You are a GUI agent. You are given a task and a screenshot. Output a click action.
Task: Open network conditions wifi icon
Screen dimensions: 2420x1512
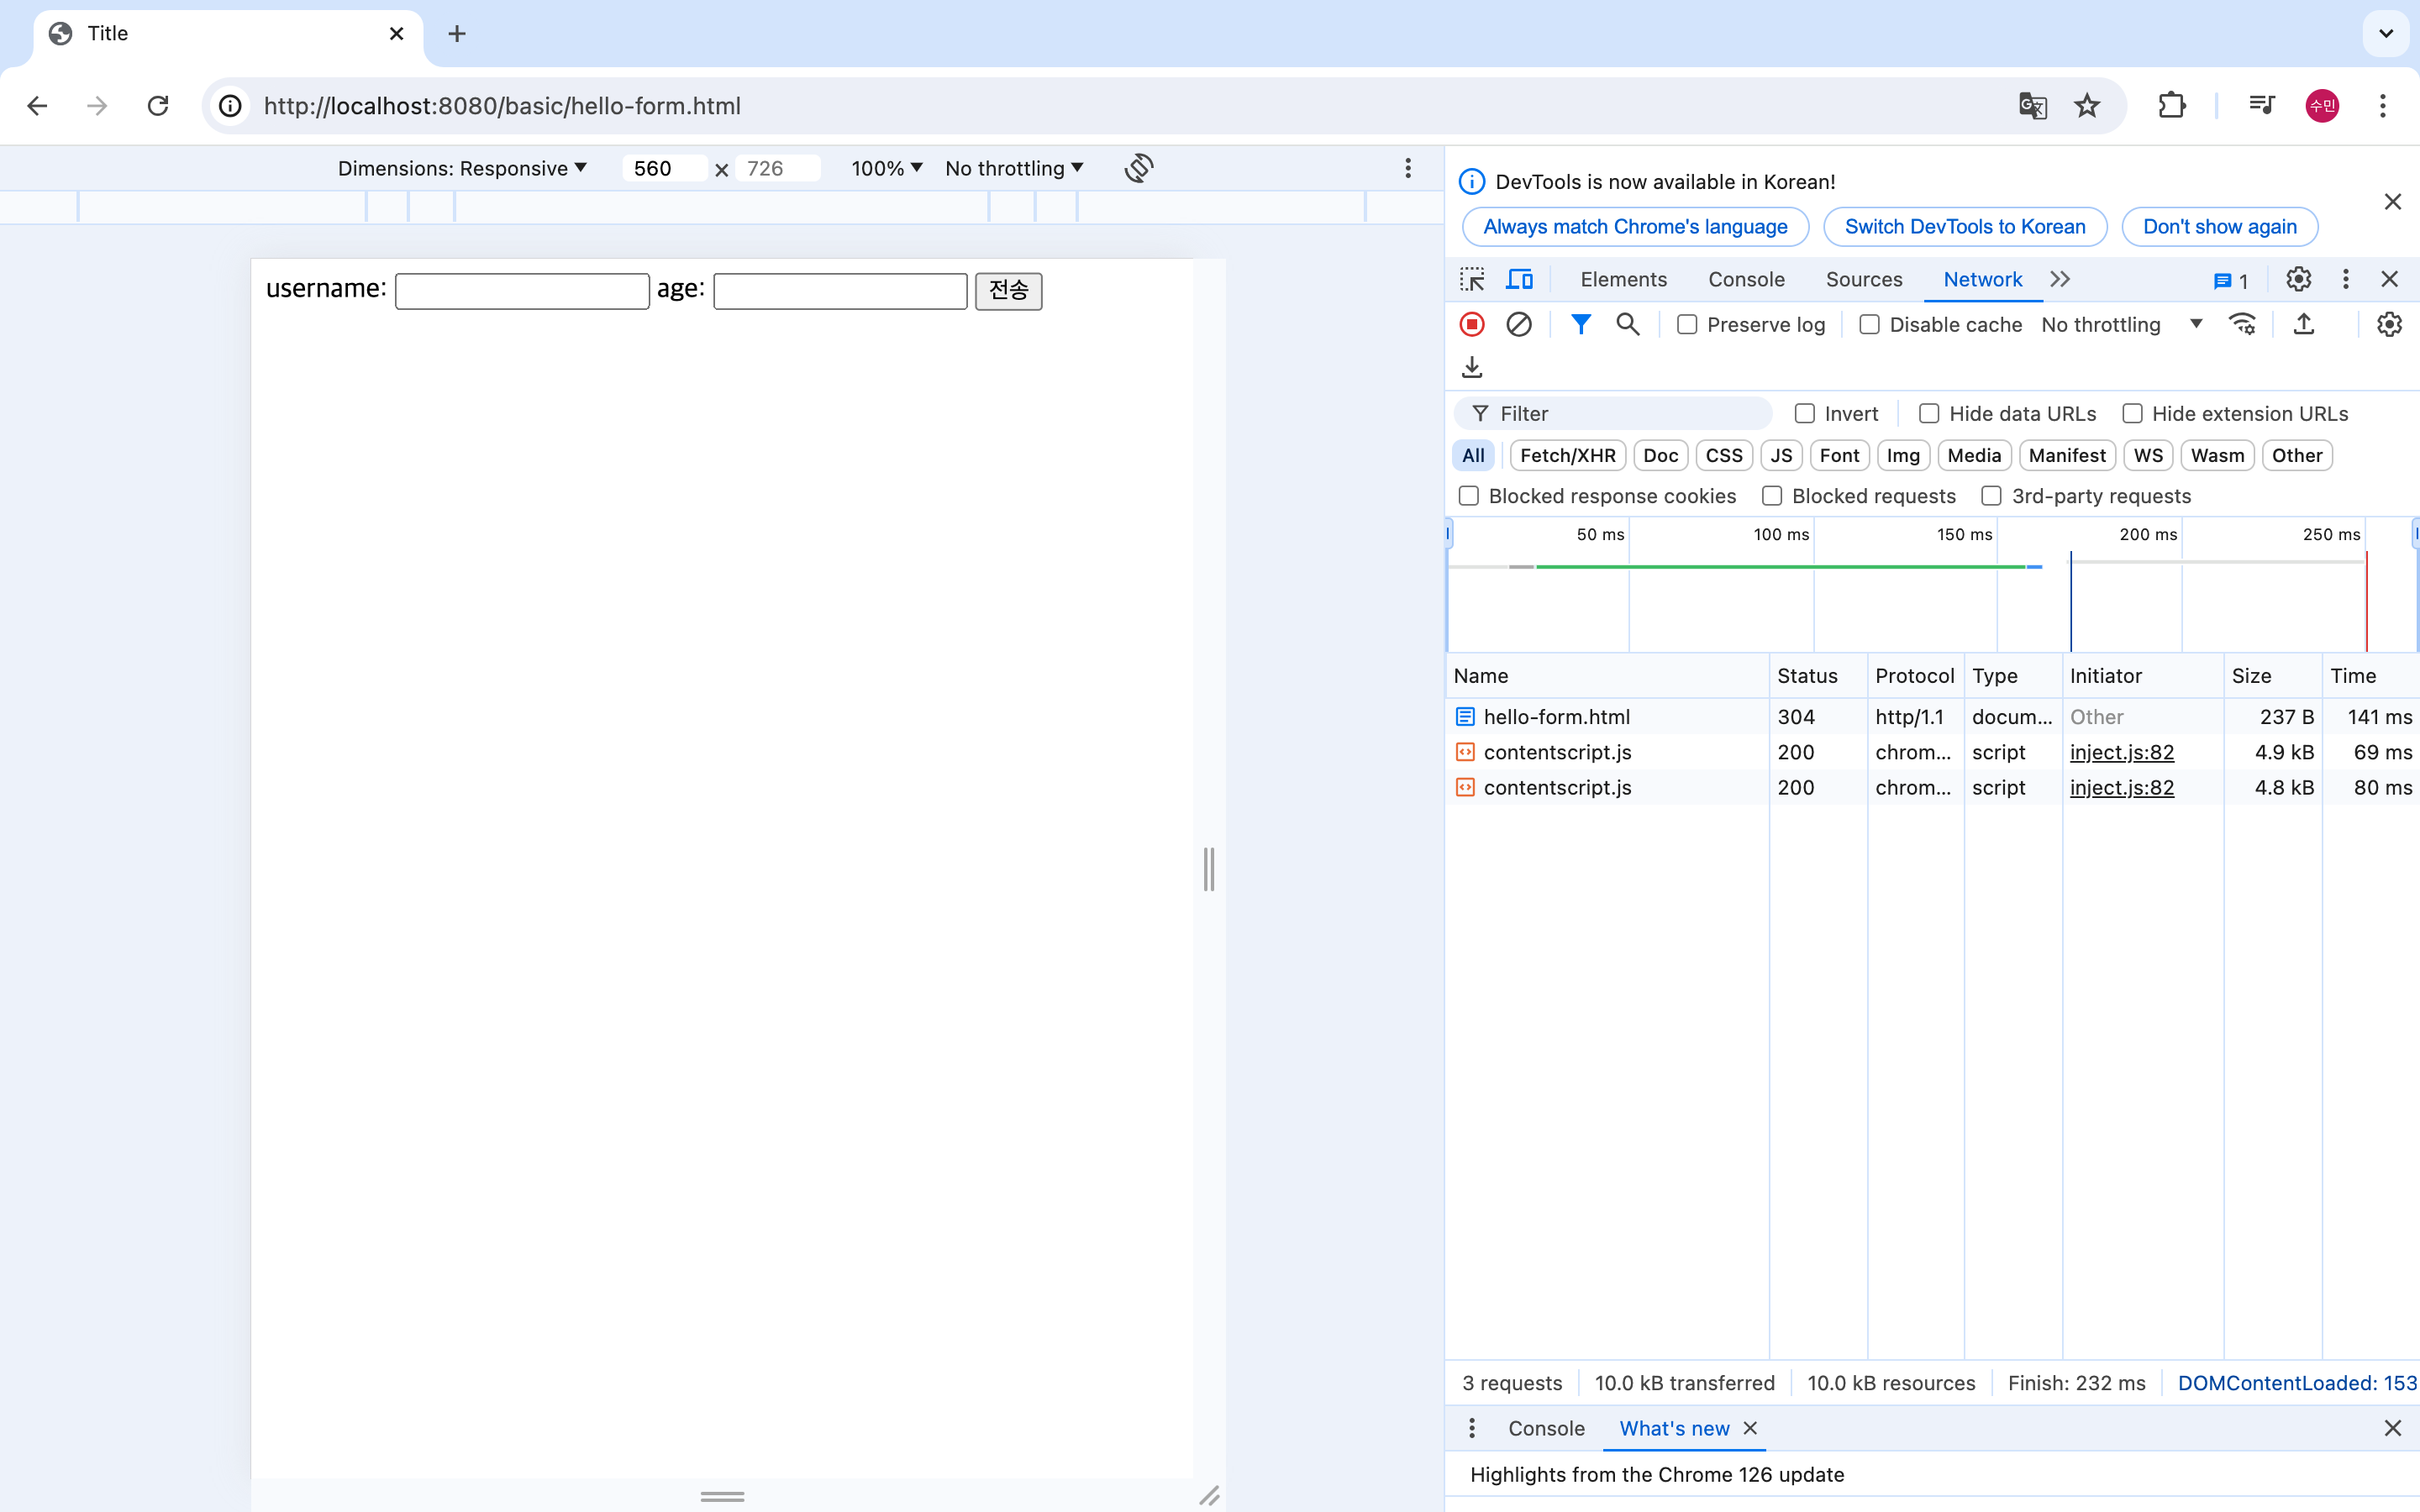(2242, 324)
